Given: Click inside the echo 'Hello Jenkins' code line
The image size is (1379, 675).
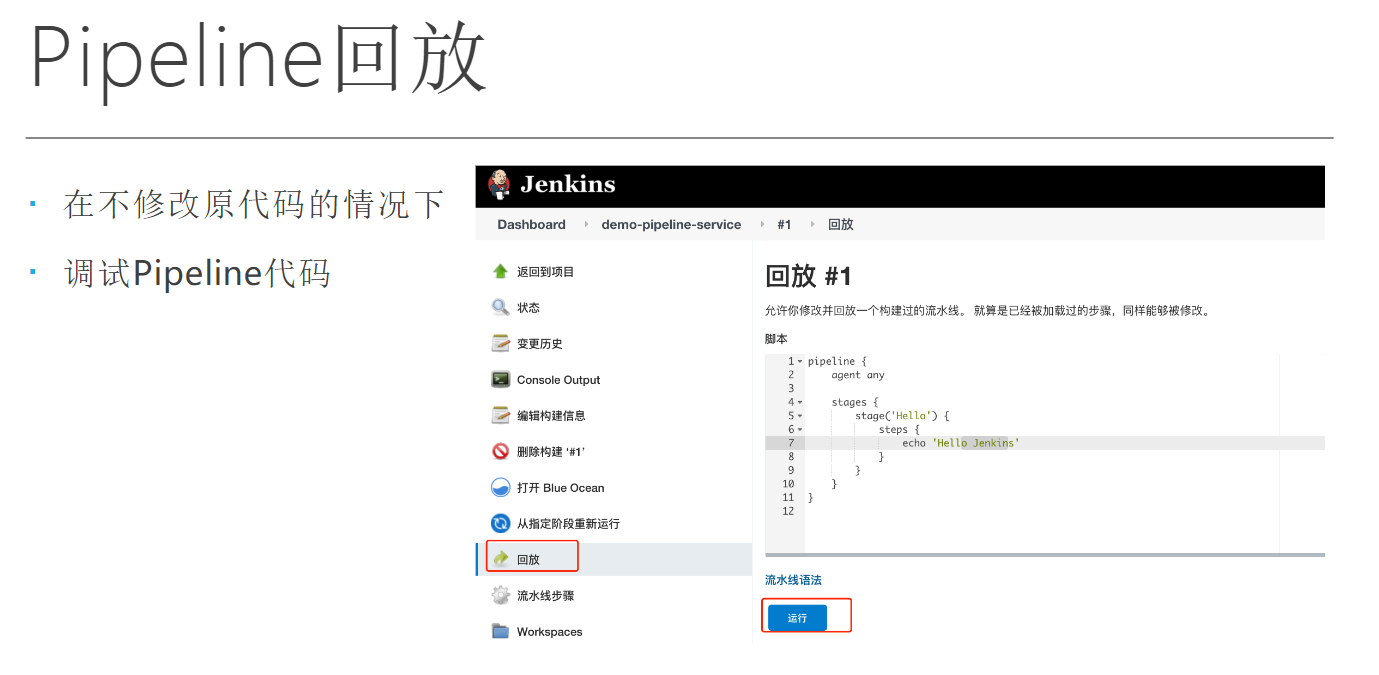Looking at the screenshot, I should [960, 443].
